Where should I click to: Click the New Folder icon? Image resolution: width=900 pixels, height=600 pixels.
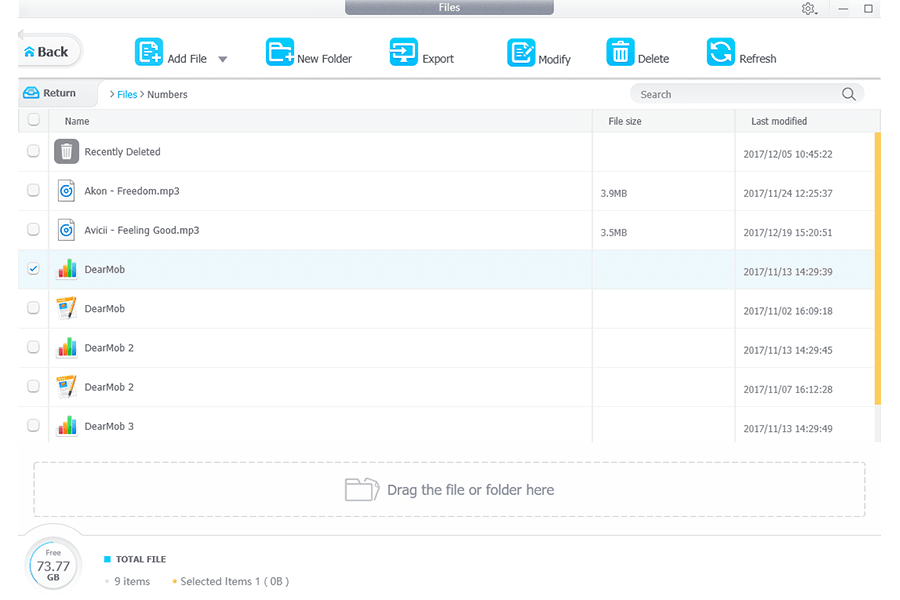[x=280, y=52]
